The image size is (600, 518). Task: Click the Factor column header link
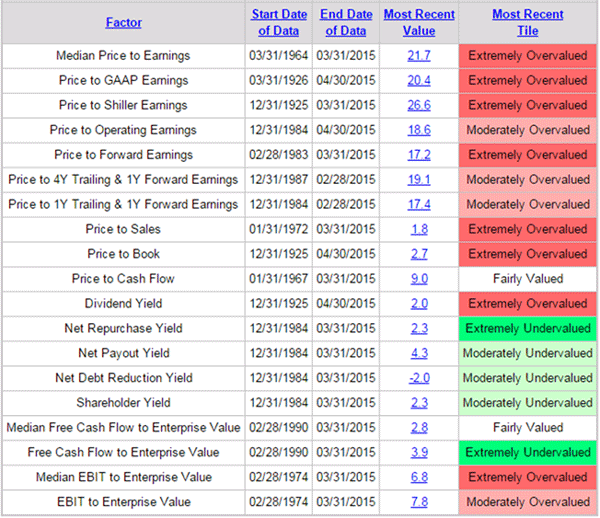123,22
